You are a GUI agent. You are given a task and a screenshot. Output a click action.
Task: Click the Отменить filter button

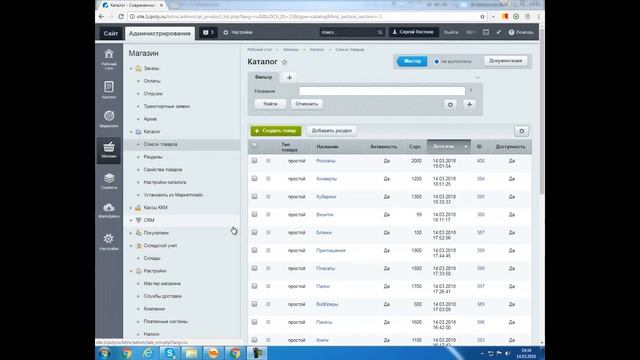307,104
